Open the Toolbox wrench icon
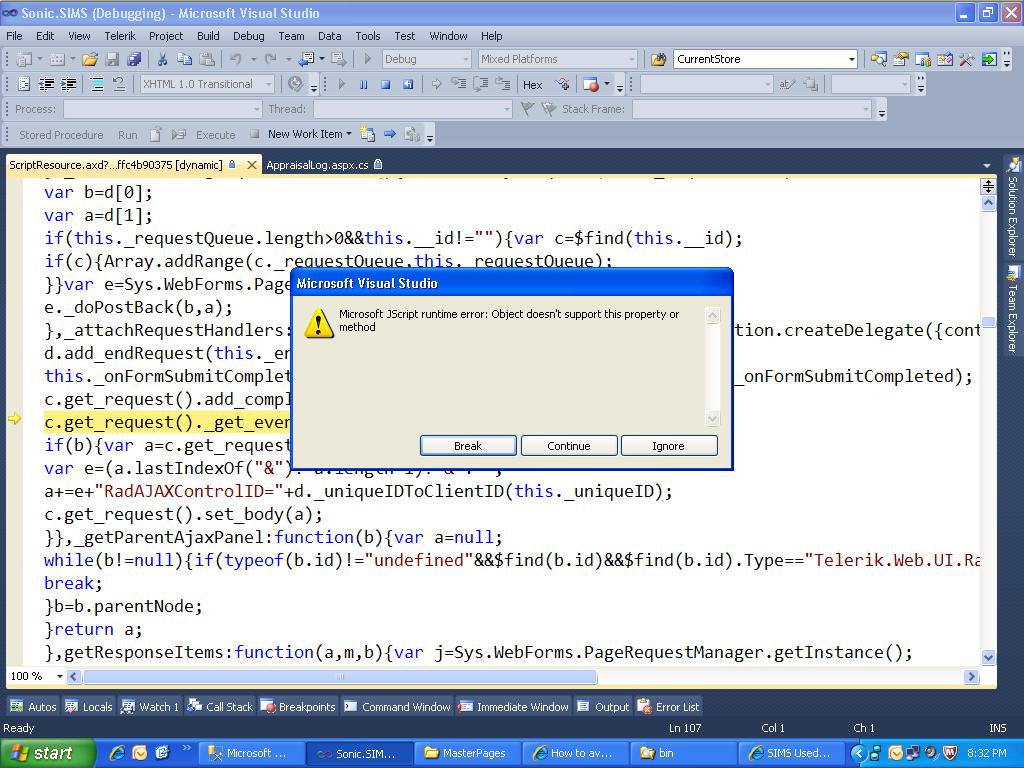Image resolution: width=1024 pixels, height=768 pixels. pos(967,59)
